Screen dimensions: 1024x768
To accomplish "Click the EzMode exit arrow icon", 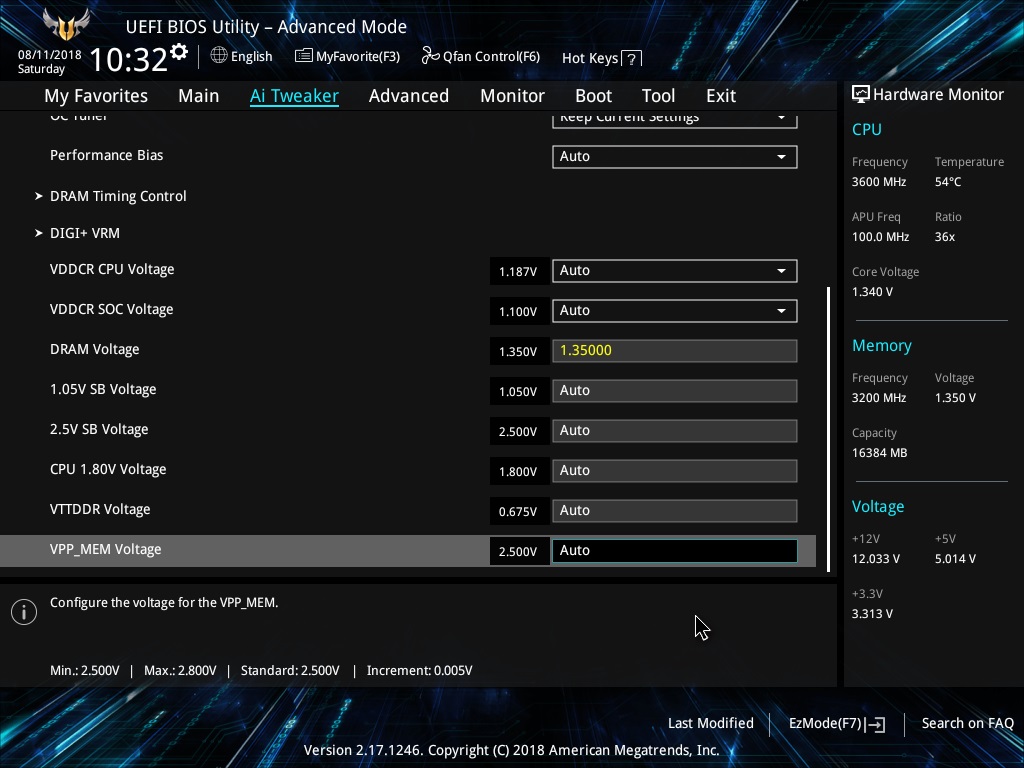I will click(876, 724).
